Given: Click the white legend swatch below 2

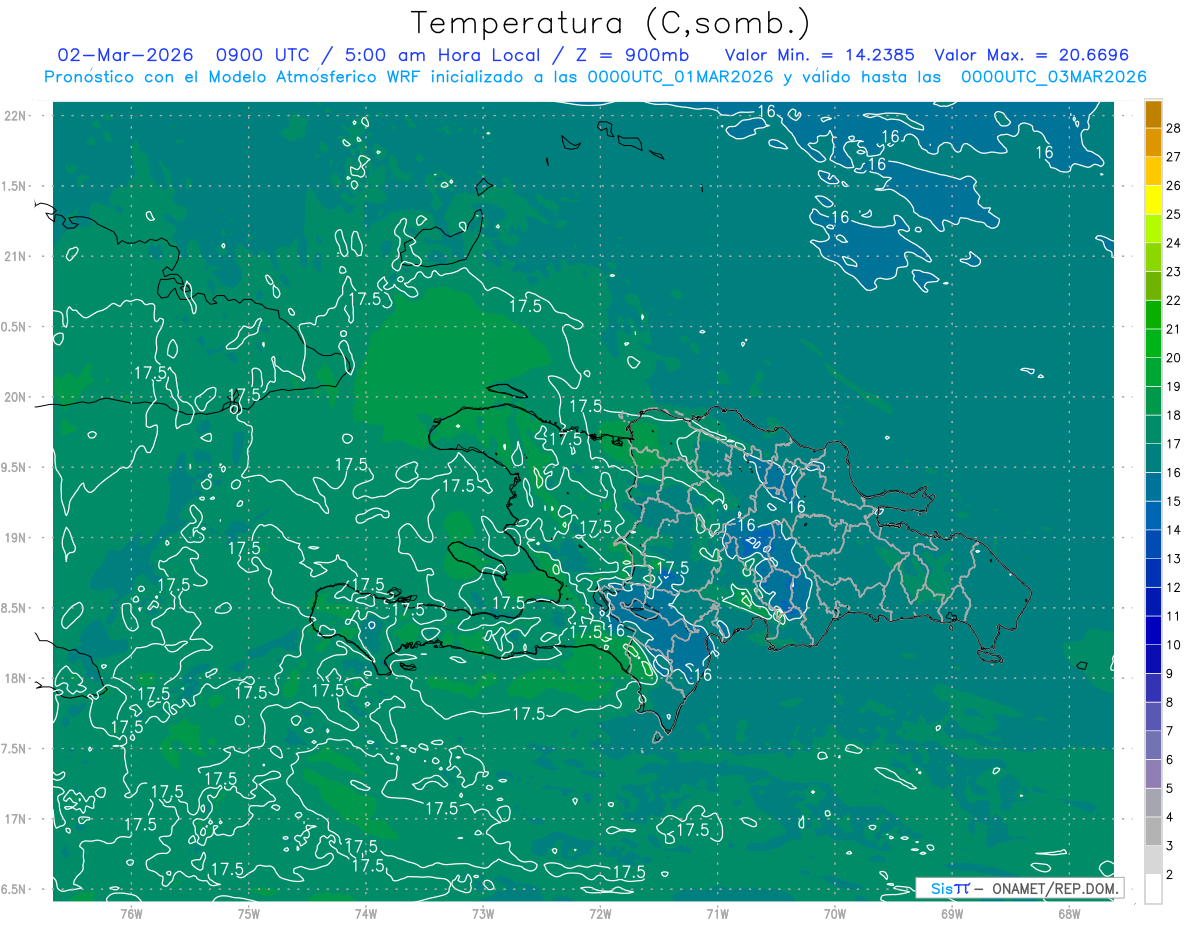Looking at the screenshot, I should click(x=1153, y=889).
